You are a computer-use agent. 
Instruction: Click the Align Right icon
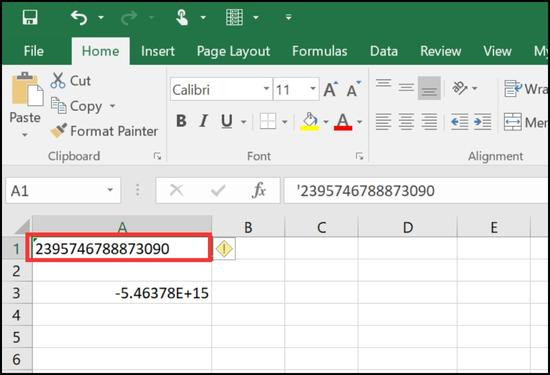coord(429,122)
